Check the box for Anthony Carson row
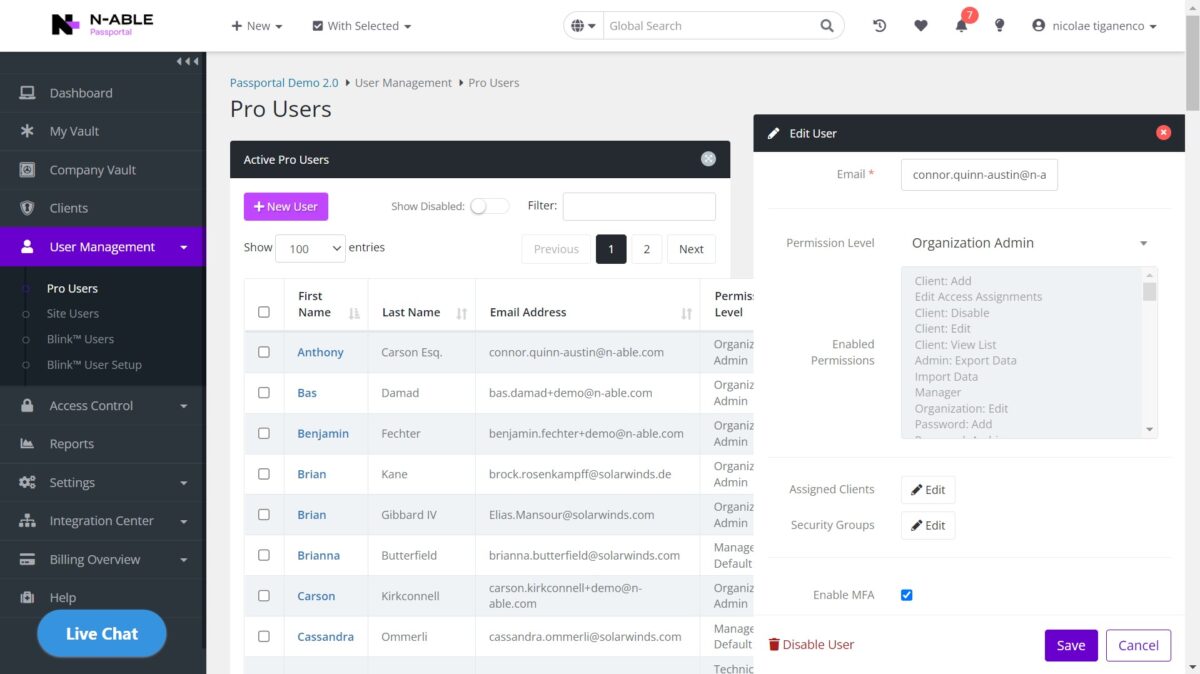Screen dimensions: 1200x674 pos(264,352)
